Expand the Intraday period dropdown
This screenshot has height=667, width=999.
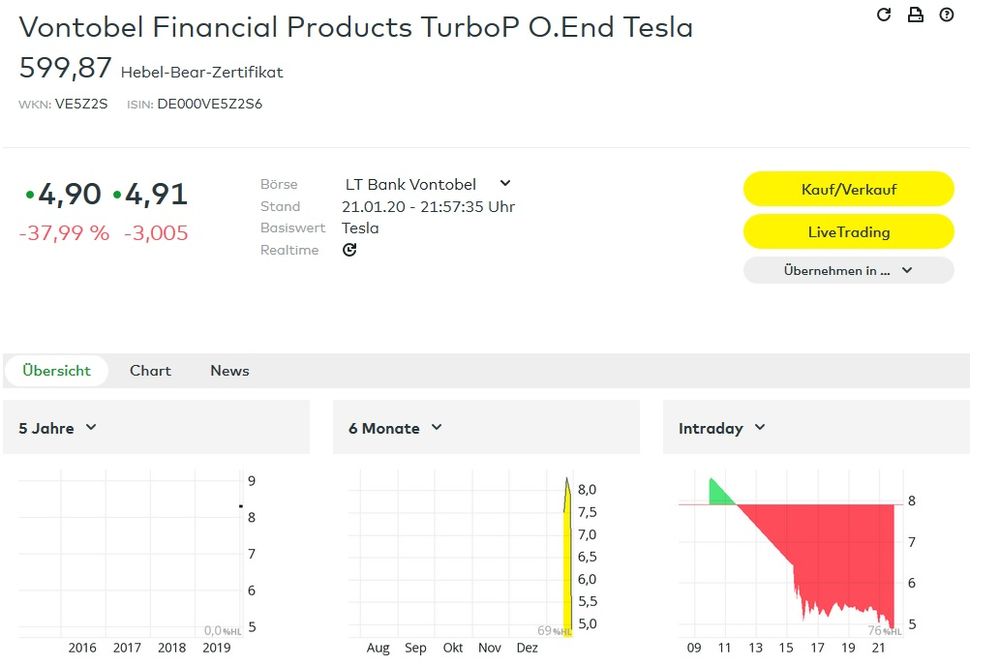point(720,427)
